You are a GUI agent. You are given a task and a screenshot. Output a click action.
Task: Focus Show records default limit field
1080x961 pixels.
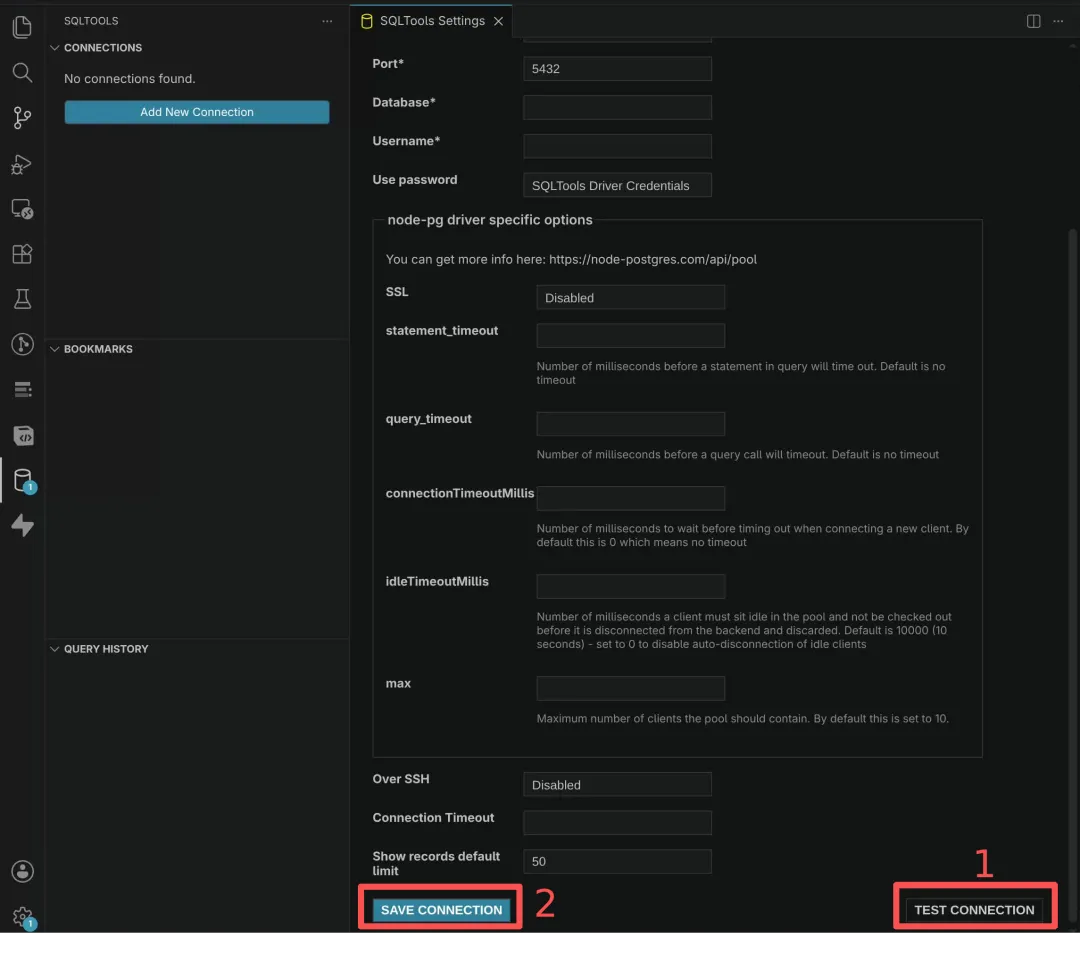click(x=617, y=862)
